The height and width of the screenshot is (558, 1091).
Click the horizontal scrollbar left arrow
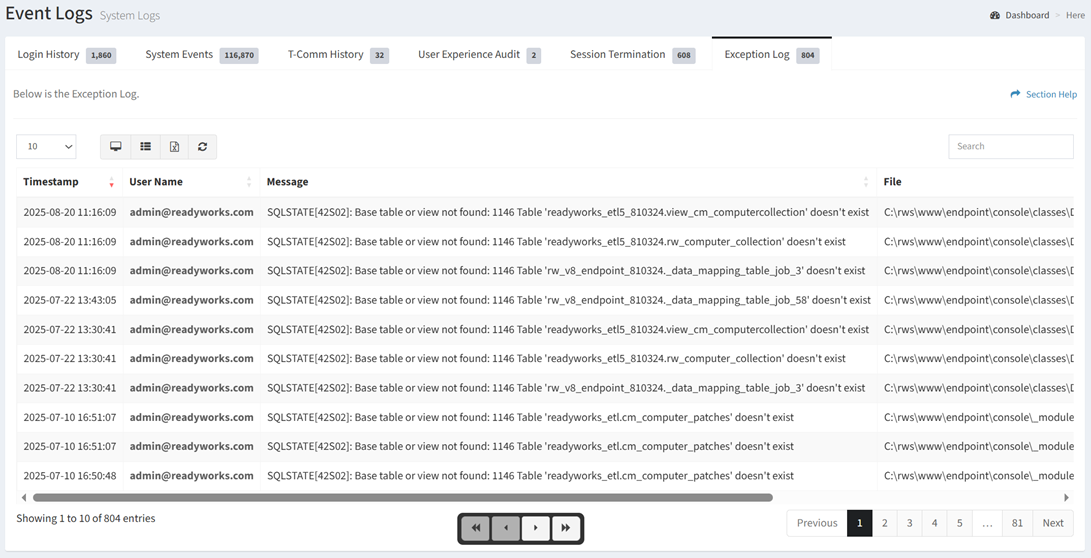[x=24, y=497]
